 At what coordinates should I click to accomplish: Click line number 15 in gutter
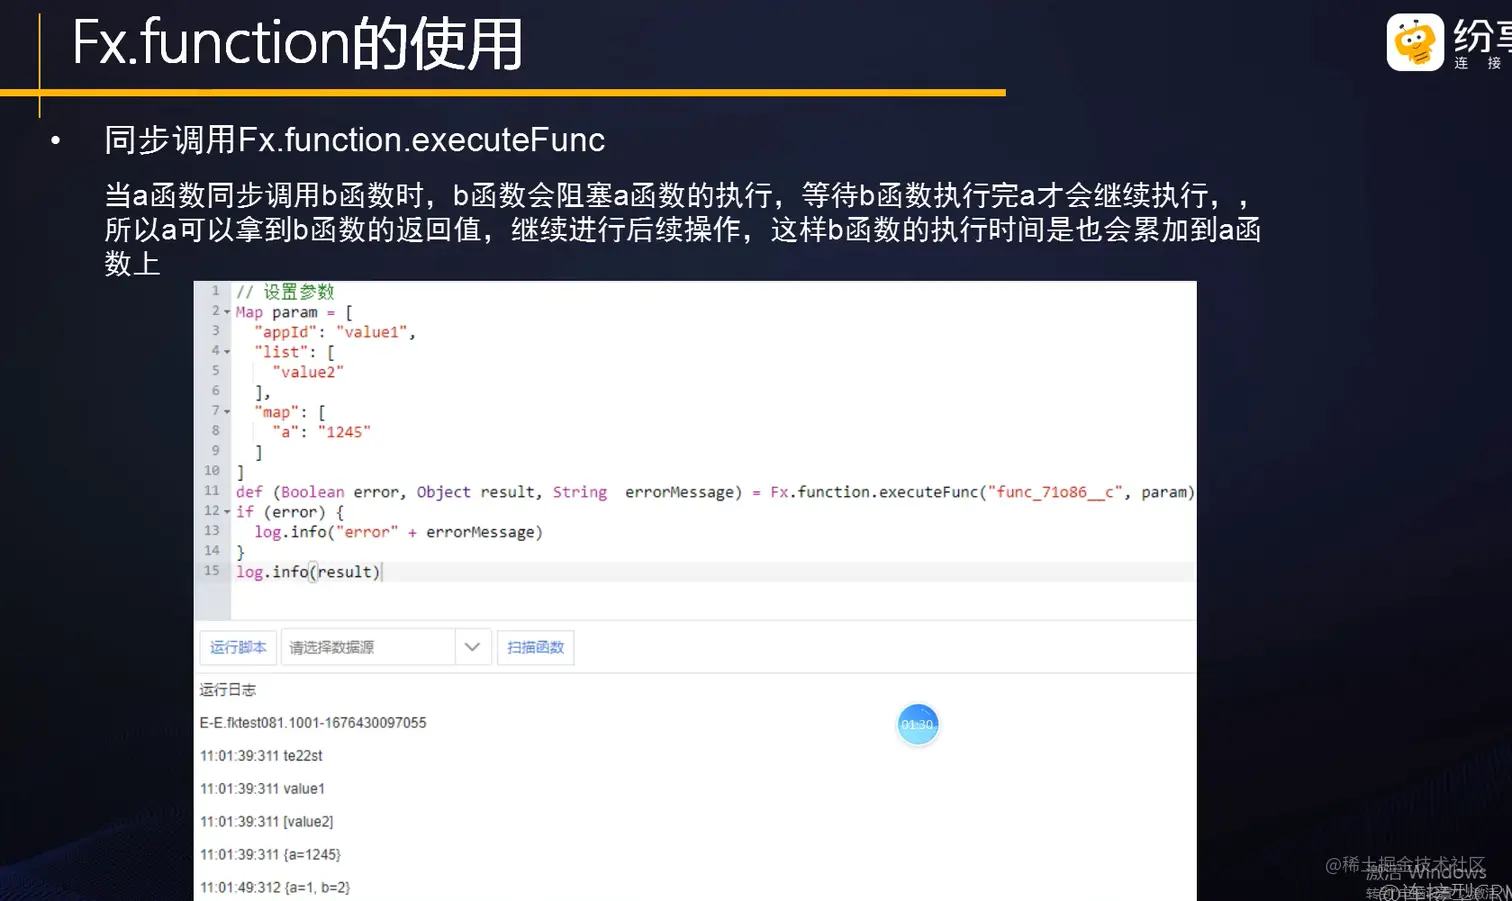pos(211,571)
